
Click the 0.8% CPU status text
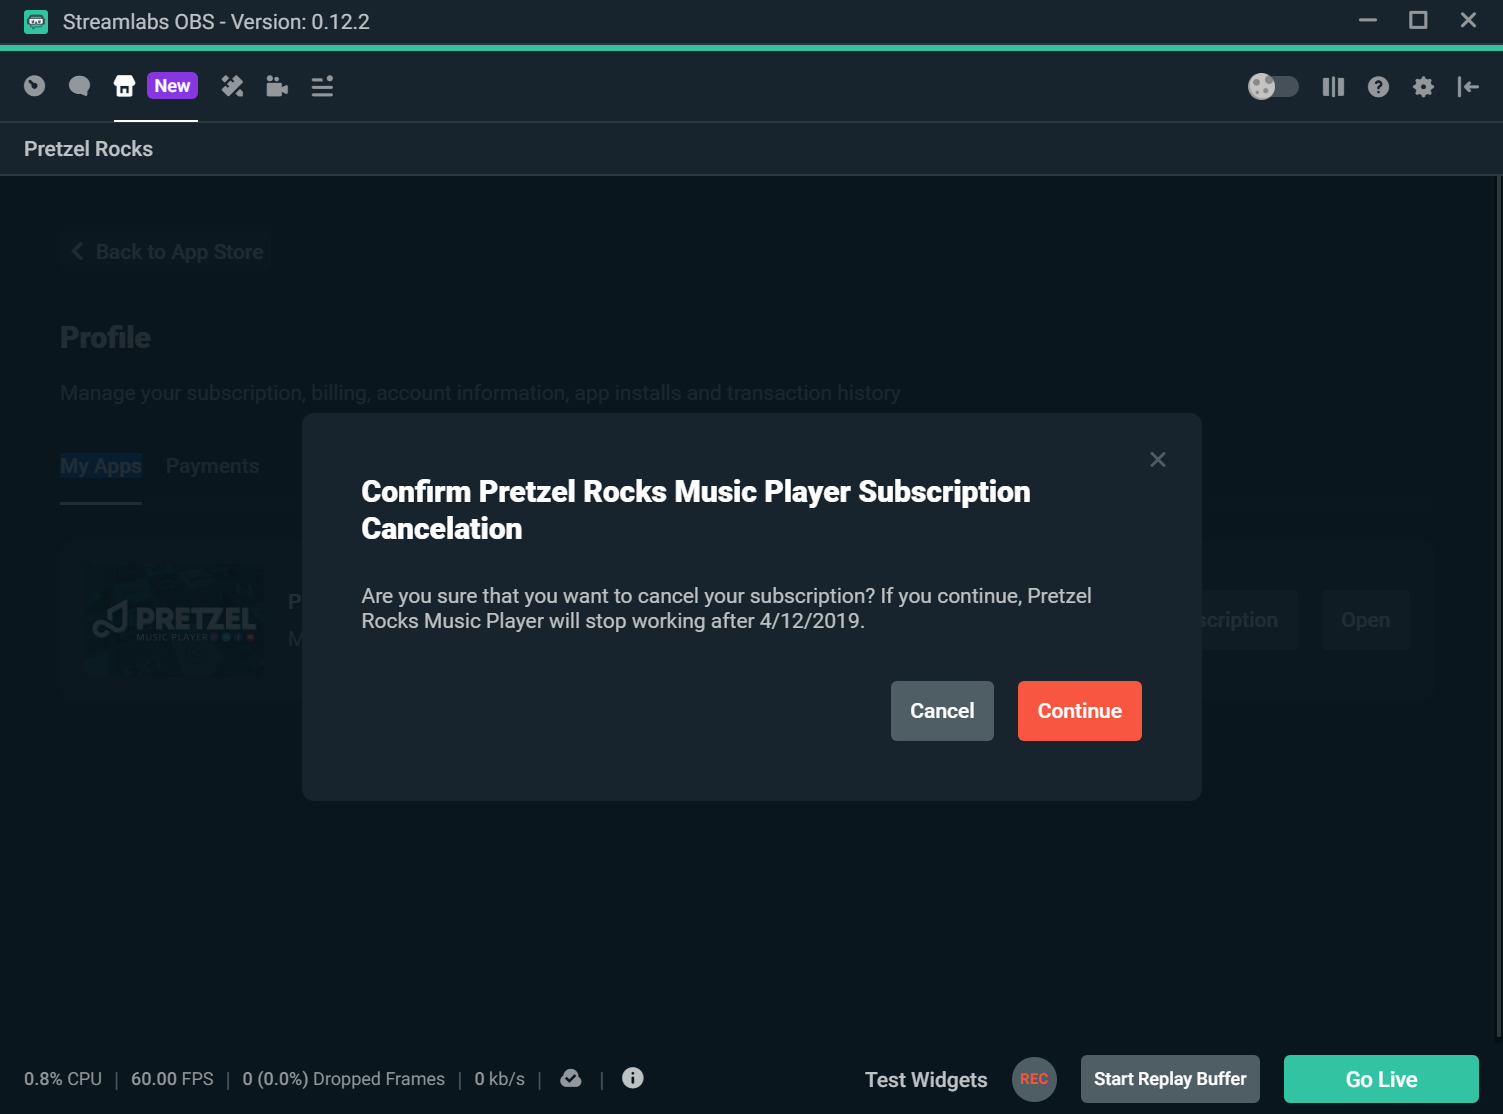pyautogui.click(x=63, y=1079)
